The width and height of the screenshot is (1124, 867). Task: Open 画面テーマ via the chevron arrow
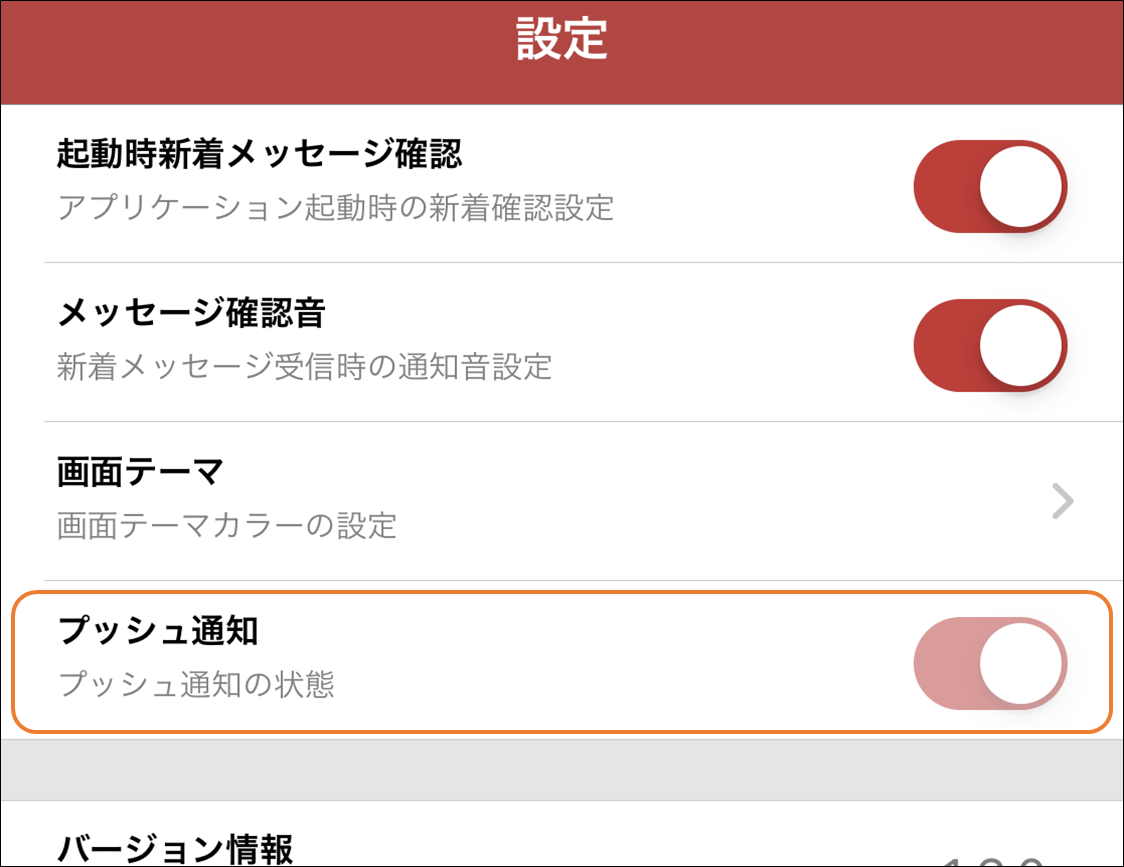[1062, 501]
